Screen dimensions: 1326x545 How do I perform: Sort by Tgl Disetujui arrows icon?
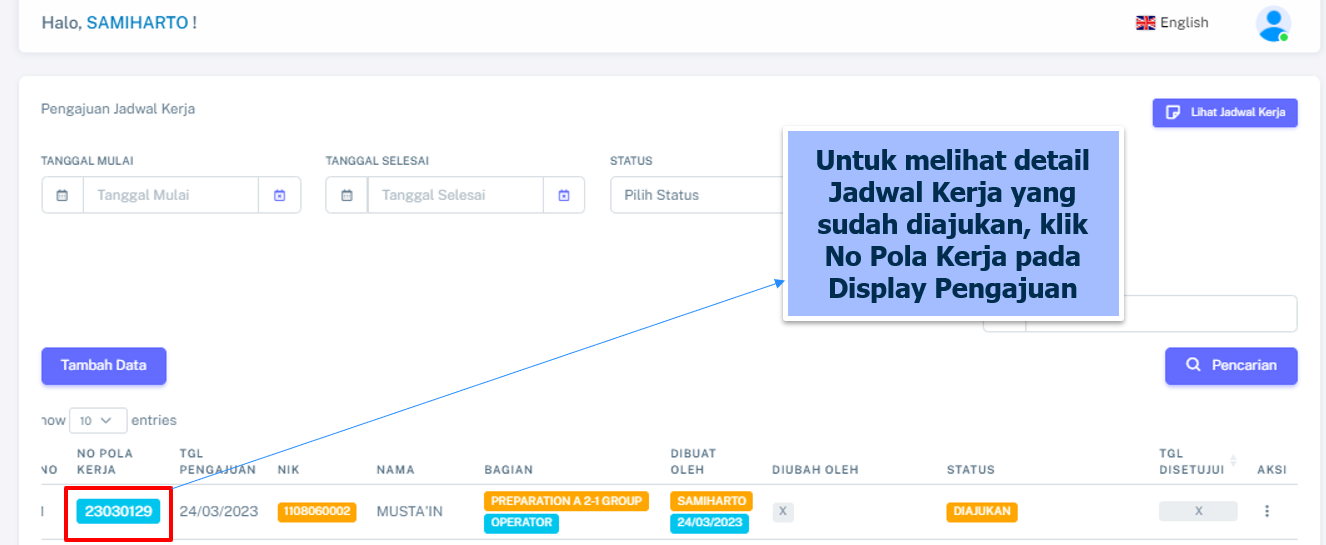point(1232,461)
